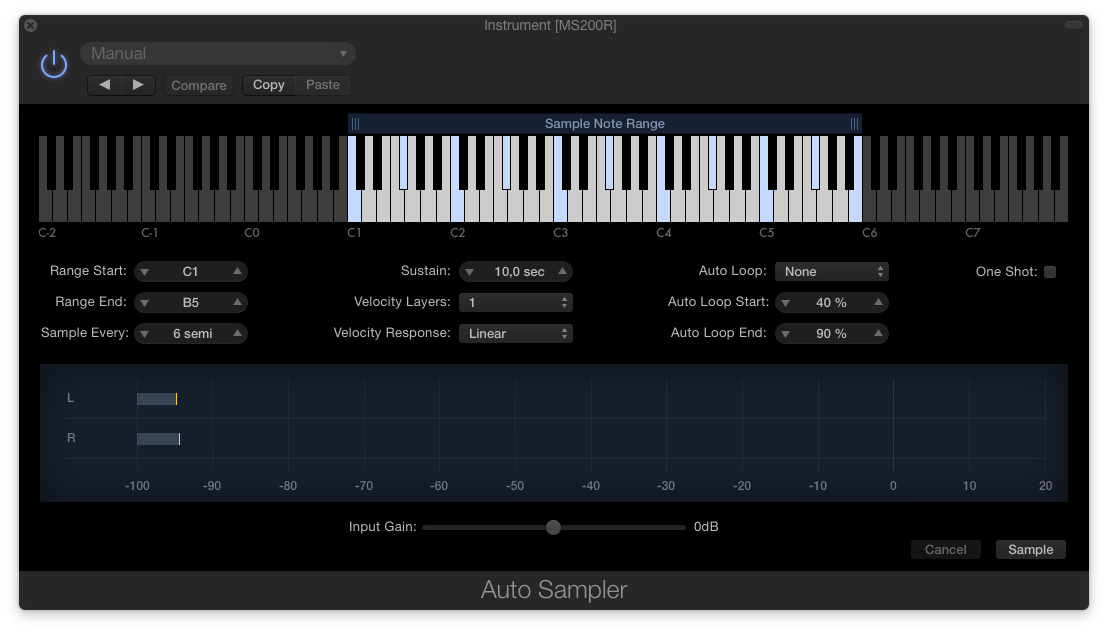
Task: Click Auto Loop End value 90 %
Action: [x=831, y=333]
